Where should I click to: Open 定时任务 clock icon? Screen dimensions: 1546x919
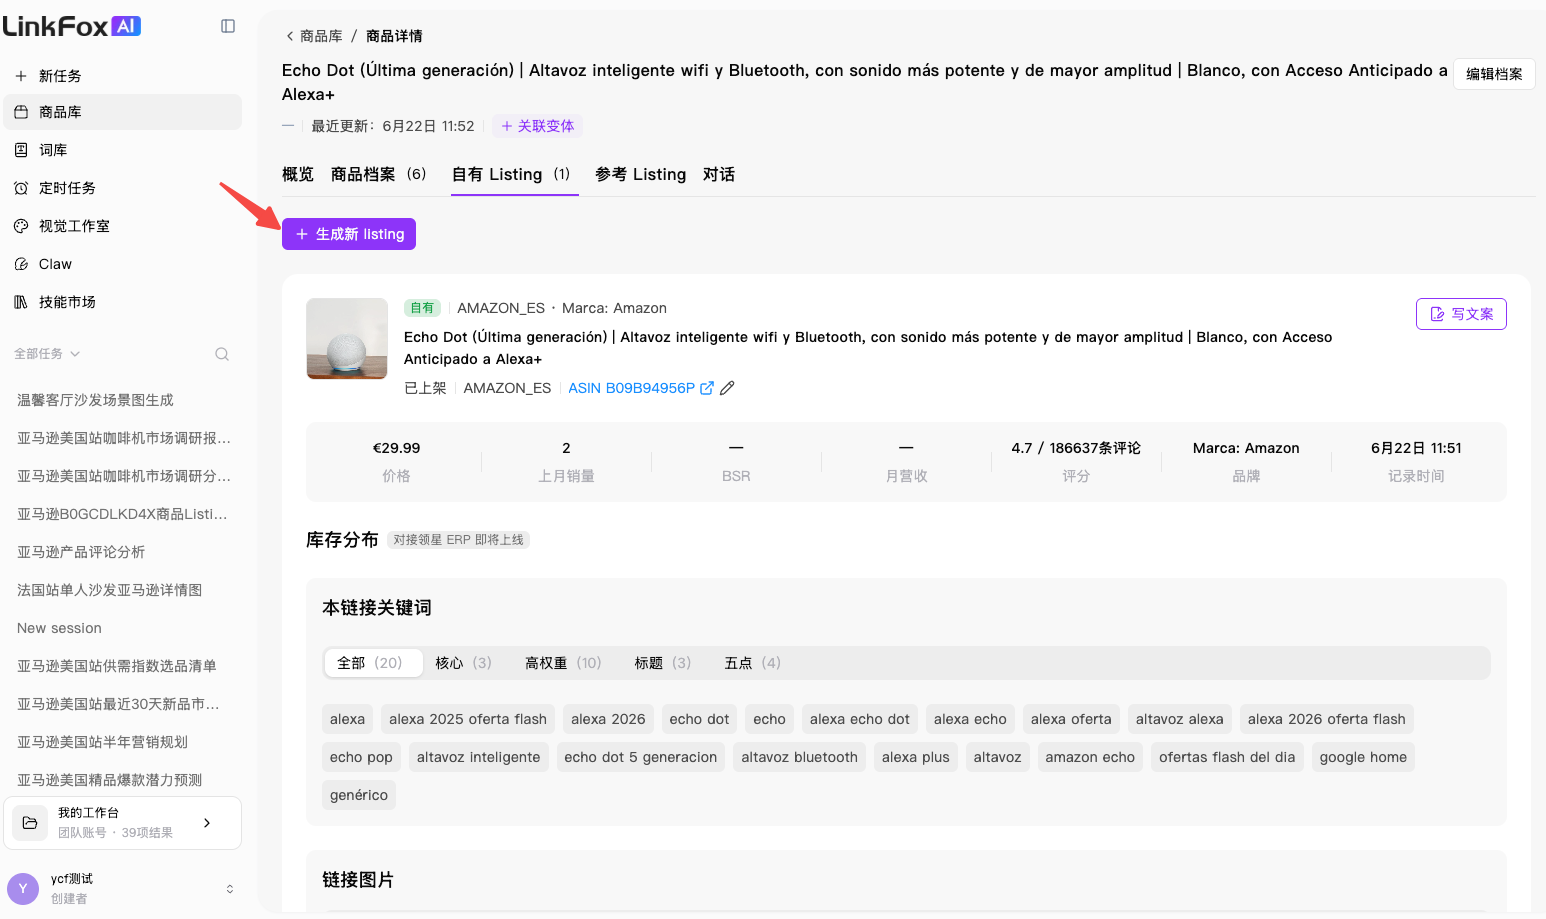pos(21,188)
